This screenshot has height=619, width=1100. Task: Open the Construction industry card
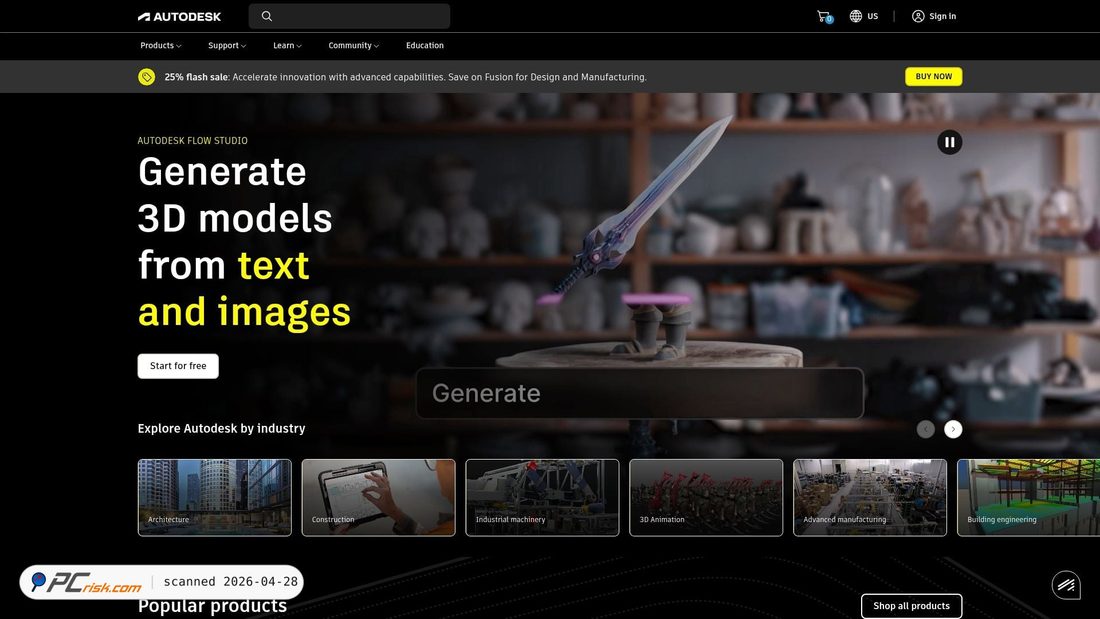pos(378,498)
